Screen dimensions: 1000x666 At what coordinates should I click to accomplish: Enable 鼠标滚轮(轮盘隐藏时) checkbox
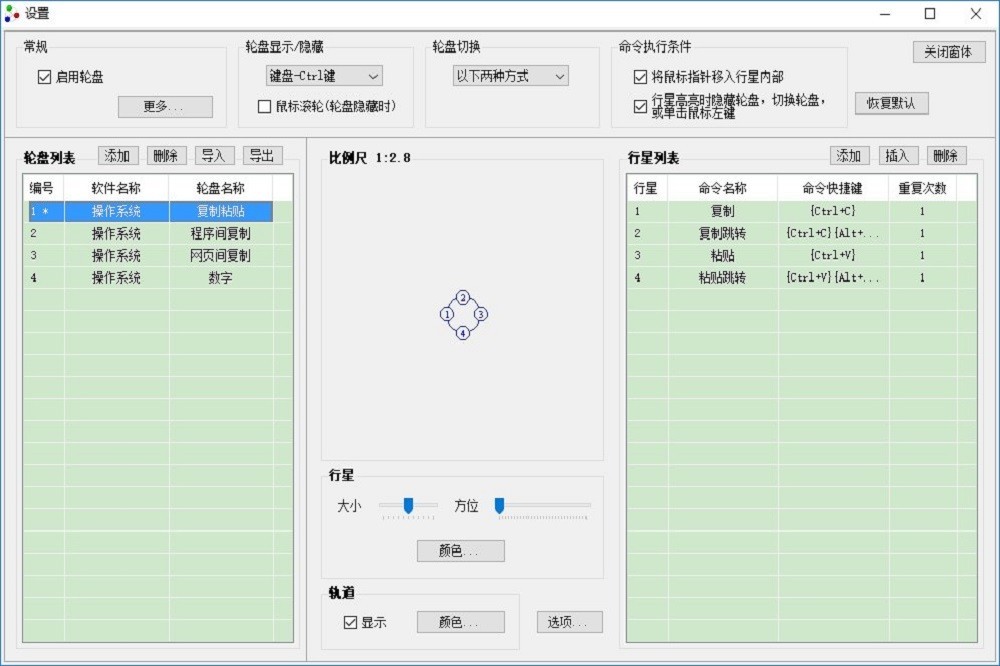coord(265,106)
